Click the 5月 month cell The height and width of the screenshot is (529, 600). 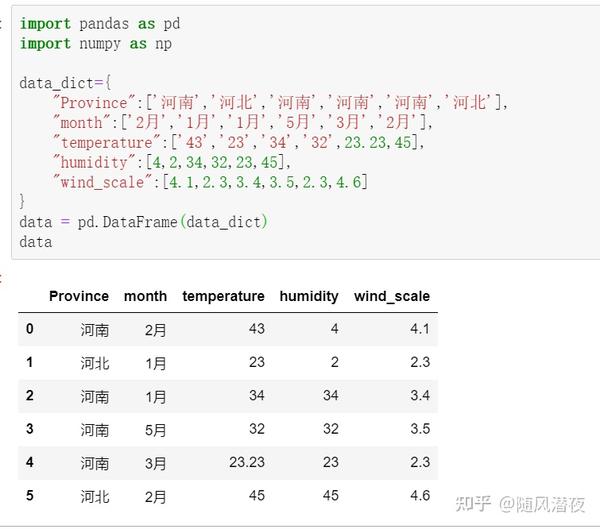[155, 430]
